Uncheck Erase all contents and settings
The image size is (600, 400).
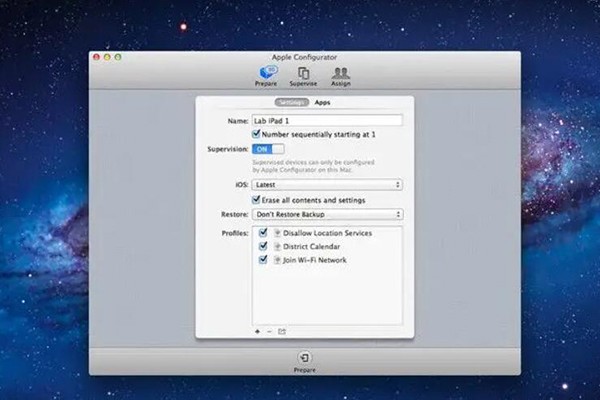[256, 199]
